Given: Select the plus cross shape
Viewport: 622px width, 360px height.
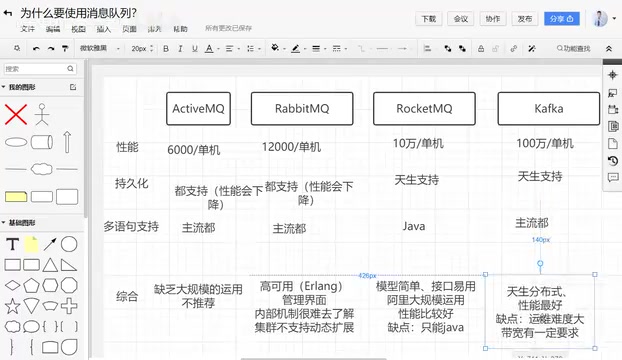Looking at the screenshot, I should click(x=69, y=306).
